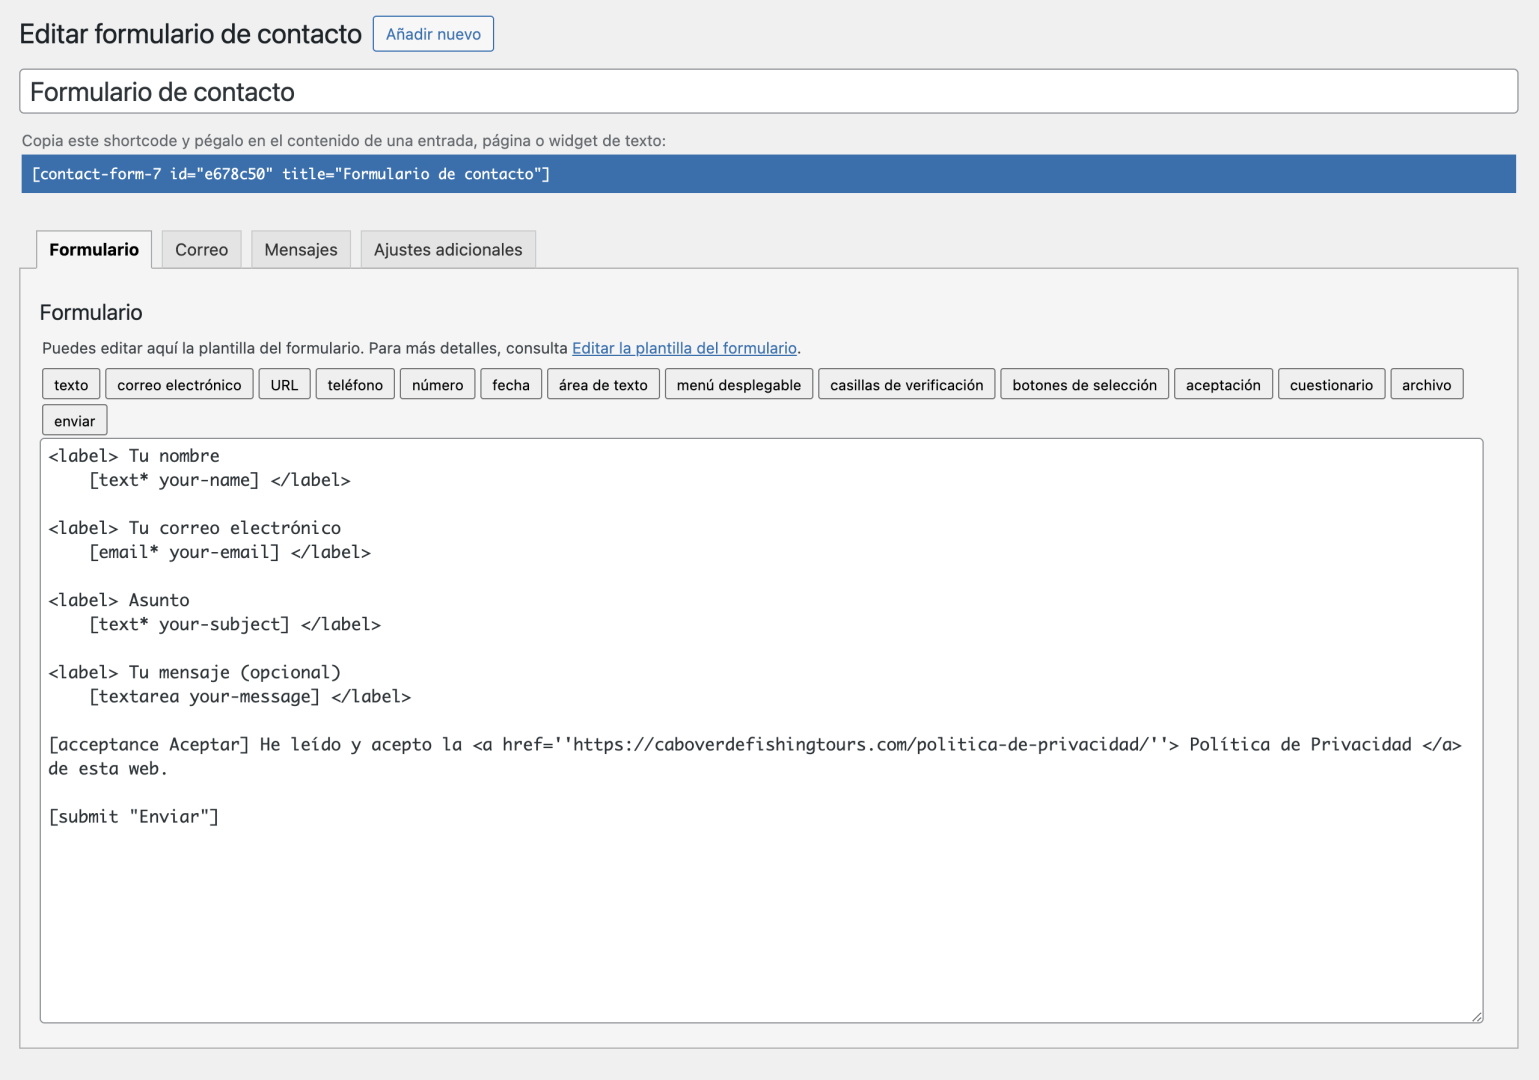Viewport: 1539px width, 1080px height.
Task: Insert a cuestionario tag
Action: pos(1331,385)
